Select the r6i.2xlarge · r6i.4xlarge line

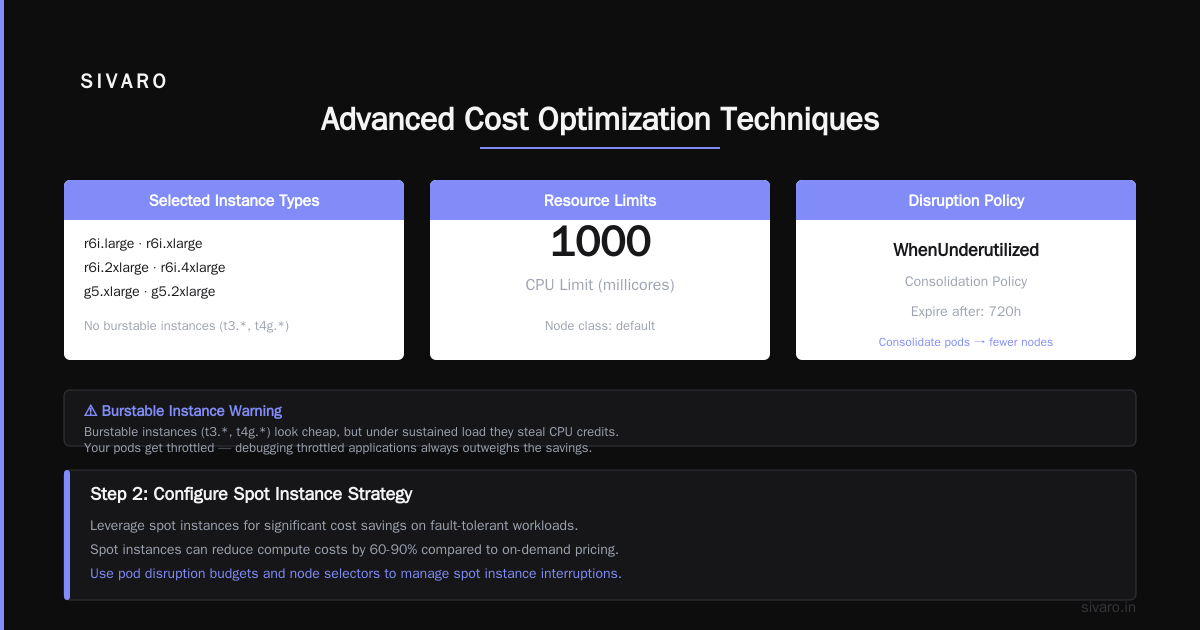click(x=155, y=267)
